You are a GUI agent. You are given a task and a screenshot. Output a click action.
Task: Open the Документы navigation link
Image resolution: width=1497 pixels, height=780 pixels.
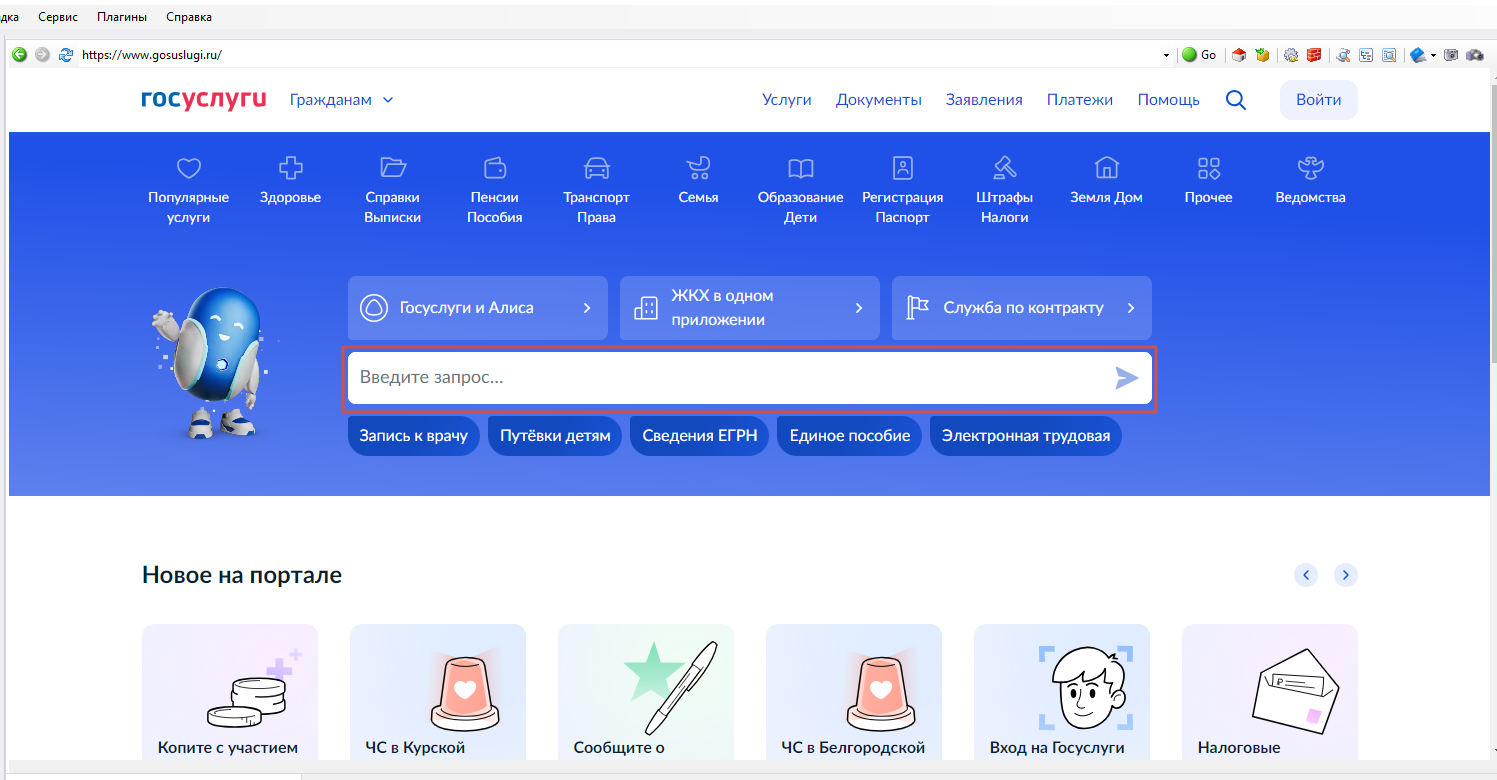879,99
